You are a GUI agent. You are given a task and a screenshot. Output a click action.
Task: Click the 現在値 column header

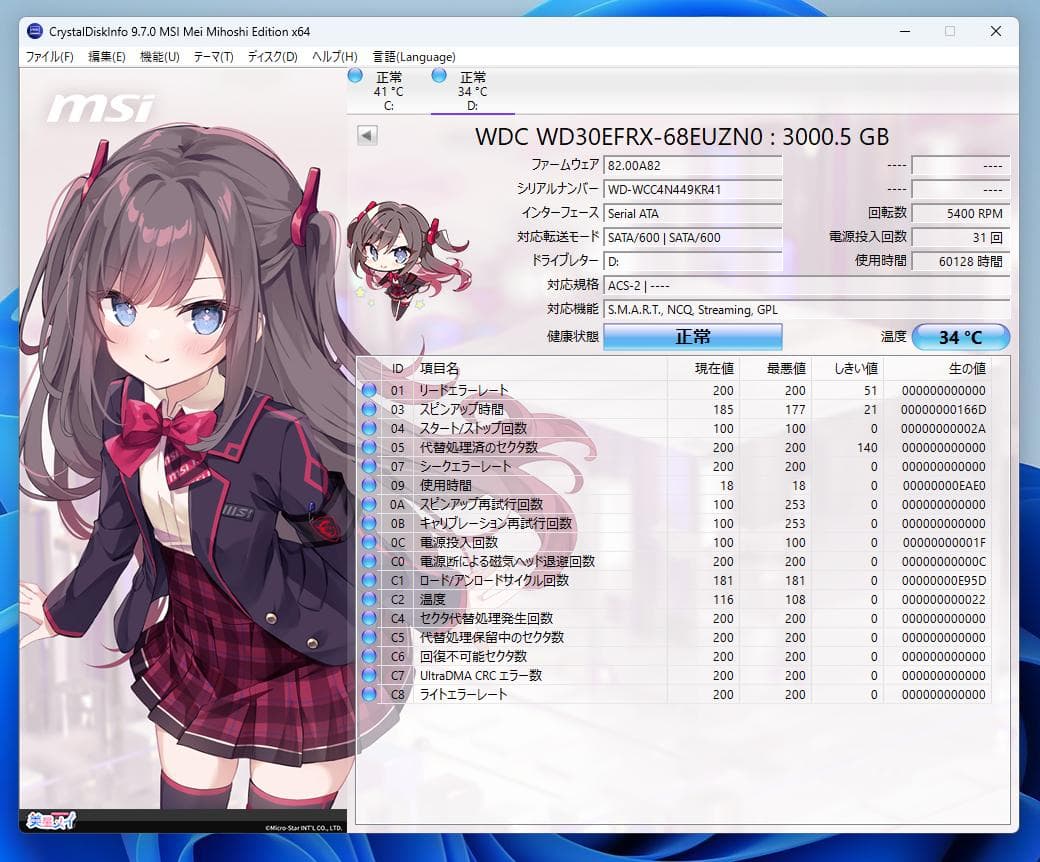click(703, 369)
